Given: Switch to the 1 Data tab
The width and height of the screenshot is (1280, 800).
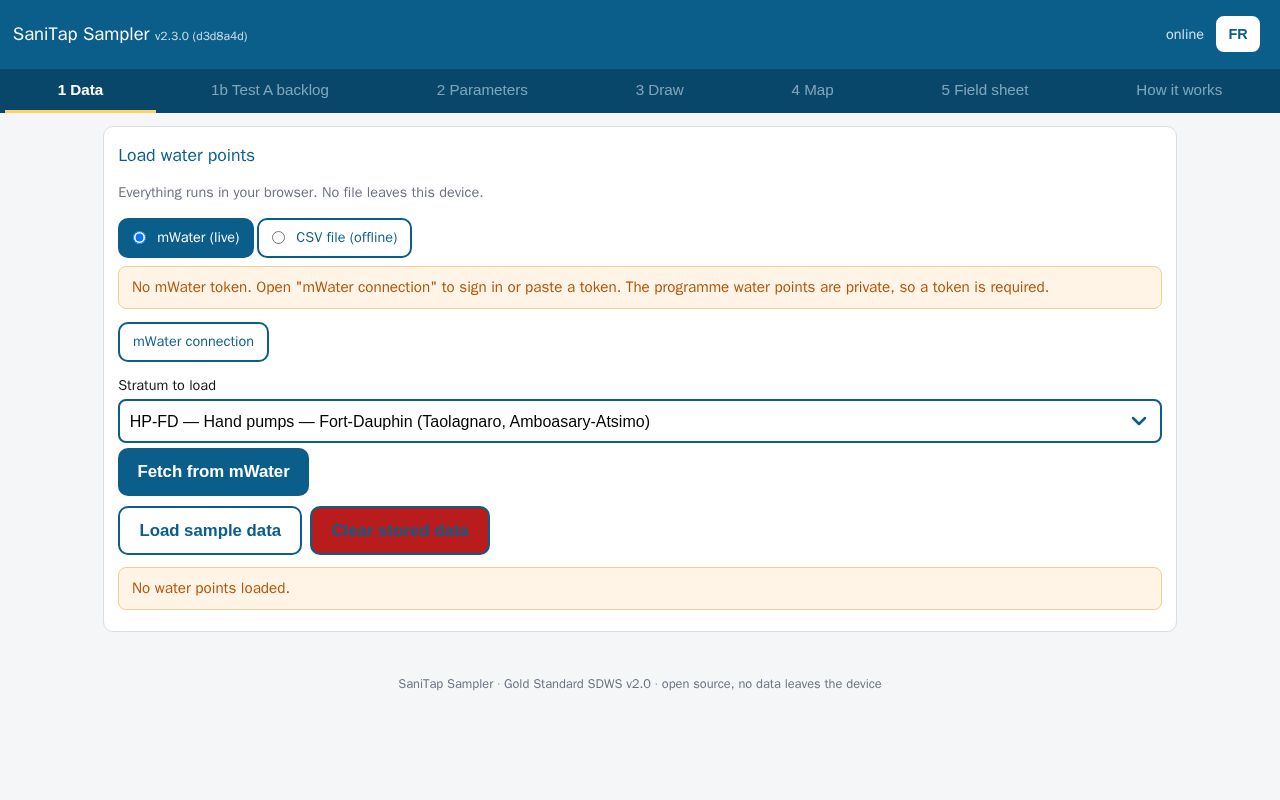Looking at the screenshot, I should coord(80,90).
